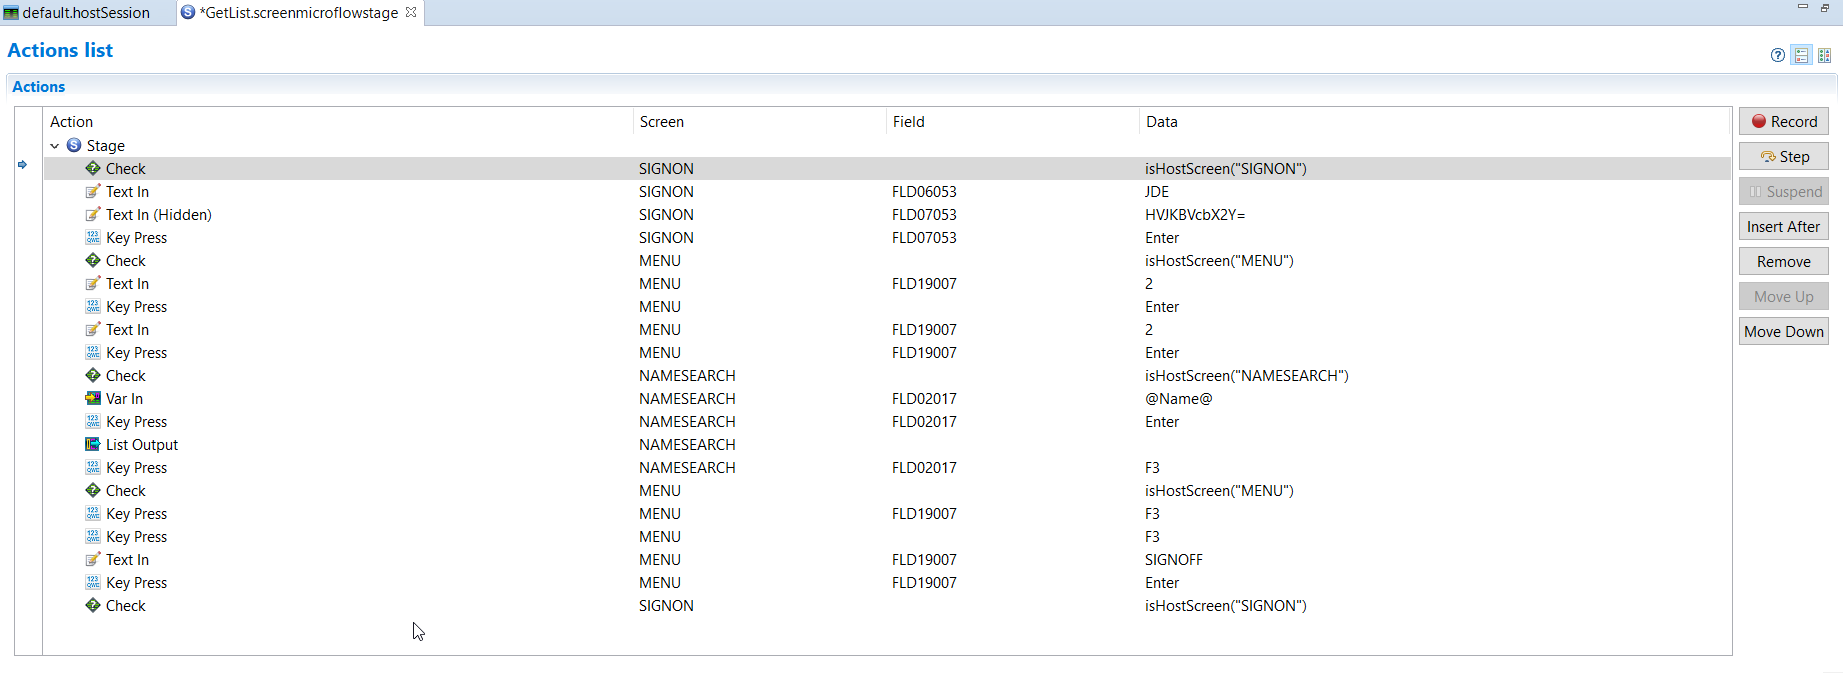Click the Move Up button

(1784, 296)
